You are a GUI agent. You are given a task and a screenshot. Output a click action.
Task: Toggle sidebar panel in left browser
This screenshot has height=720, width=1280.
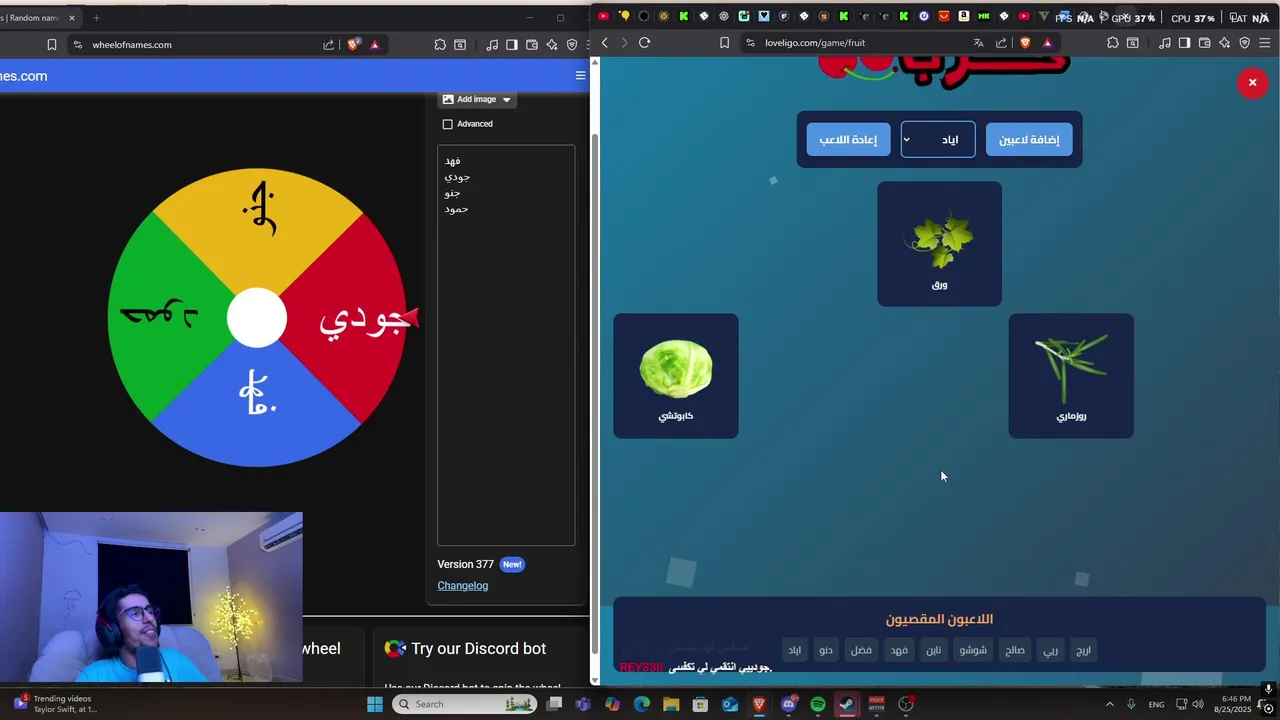coord(512,44)
